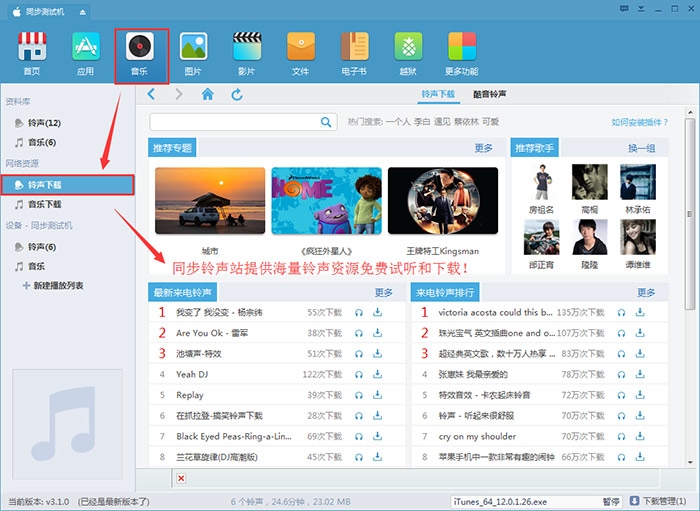Open the 越狱 (Jailbreak) pineapple icon
Image resolution: width=700 pixels, height=511 pixels.
click(x=408, y=53)
